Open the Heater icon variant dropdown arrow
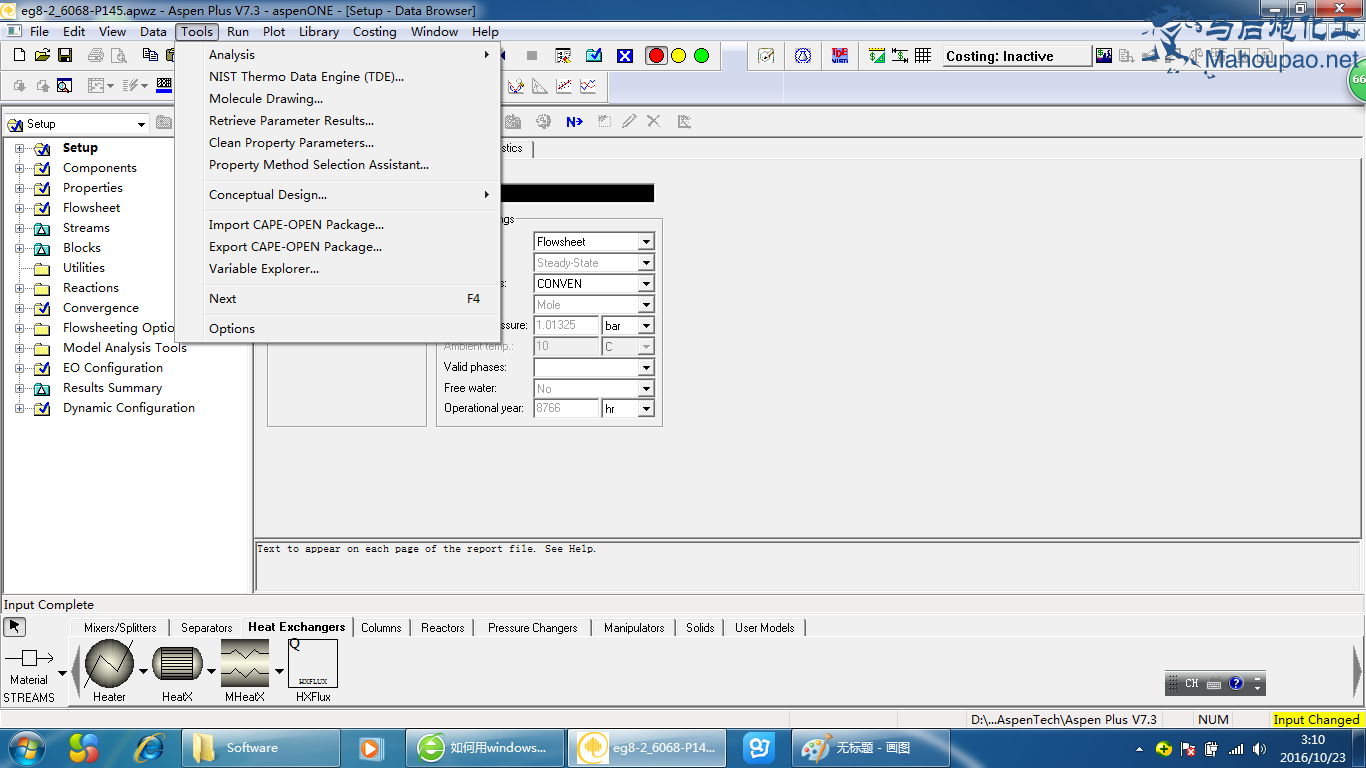 coord(143,671)
